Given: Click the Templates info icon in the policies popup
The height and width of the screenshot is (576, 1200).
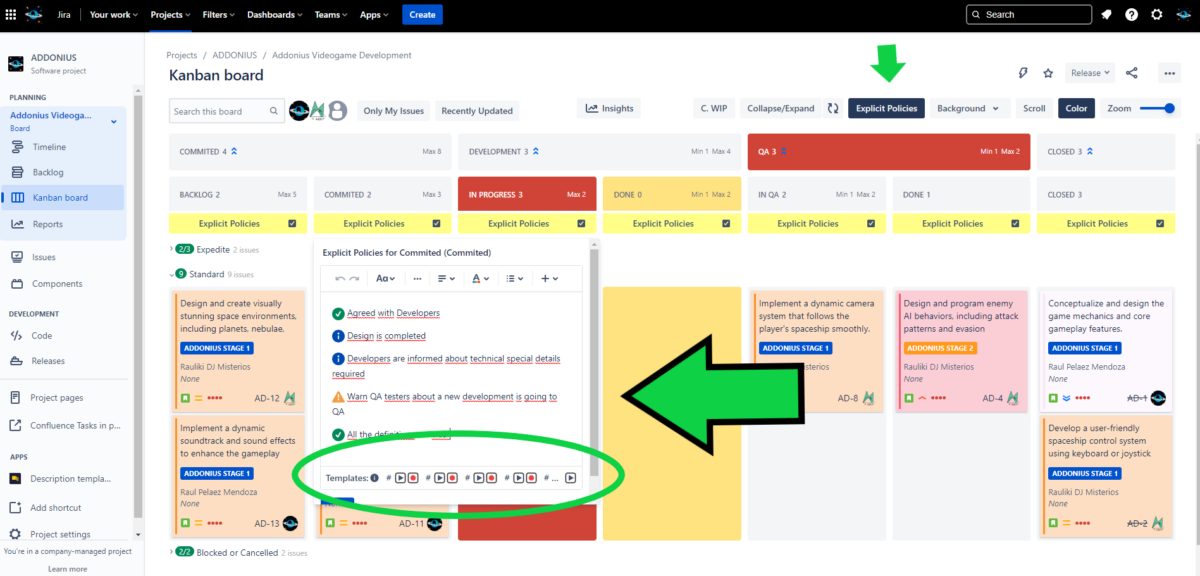Looking at the screenshot, I should click(374, 478).
